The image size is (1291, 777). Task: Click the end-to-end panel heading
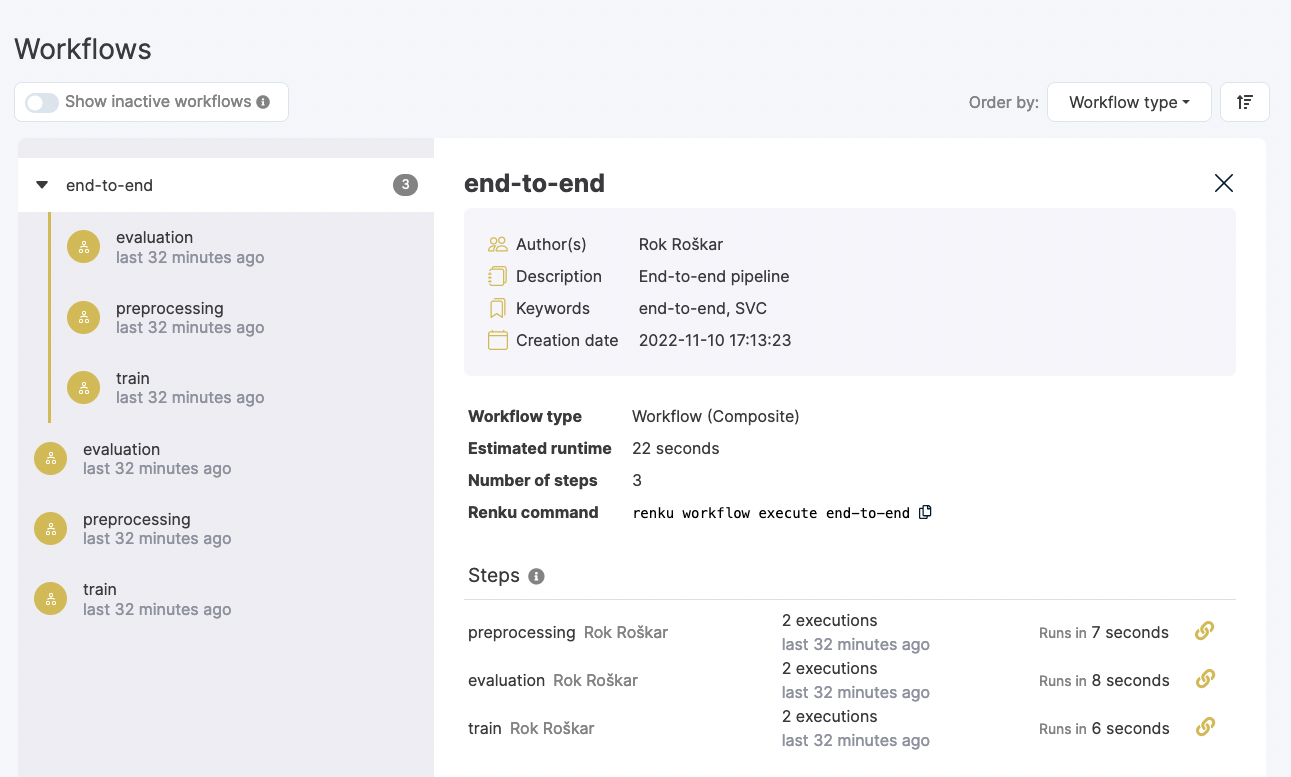pyautogui.click(x=535, y=183)
